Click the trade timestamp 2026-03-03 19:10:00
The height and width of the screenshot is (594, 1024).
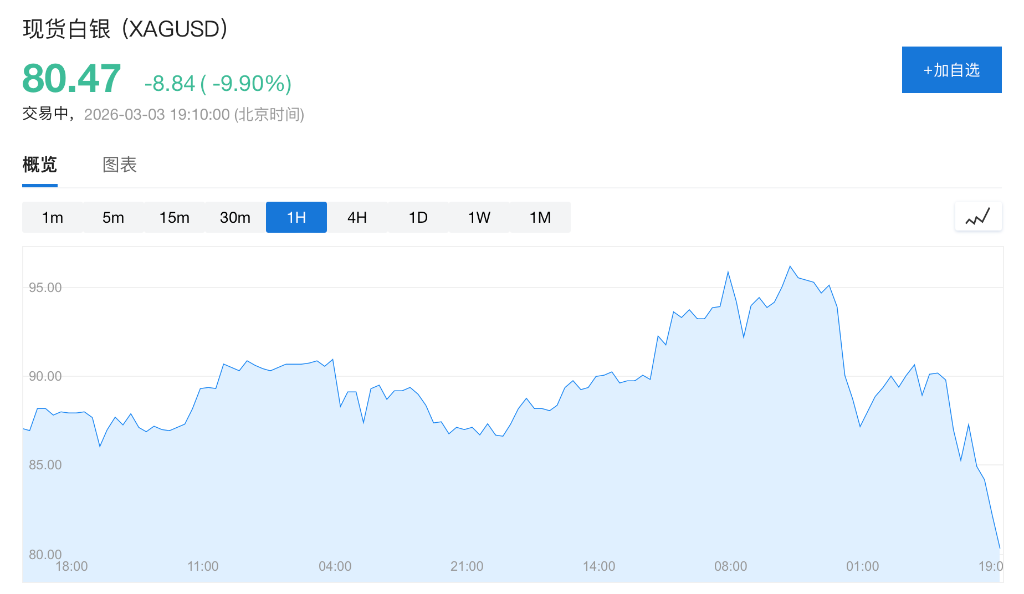pos(157,114)
